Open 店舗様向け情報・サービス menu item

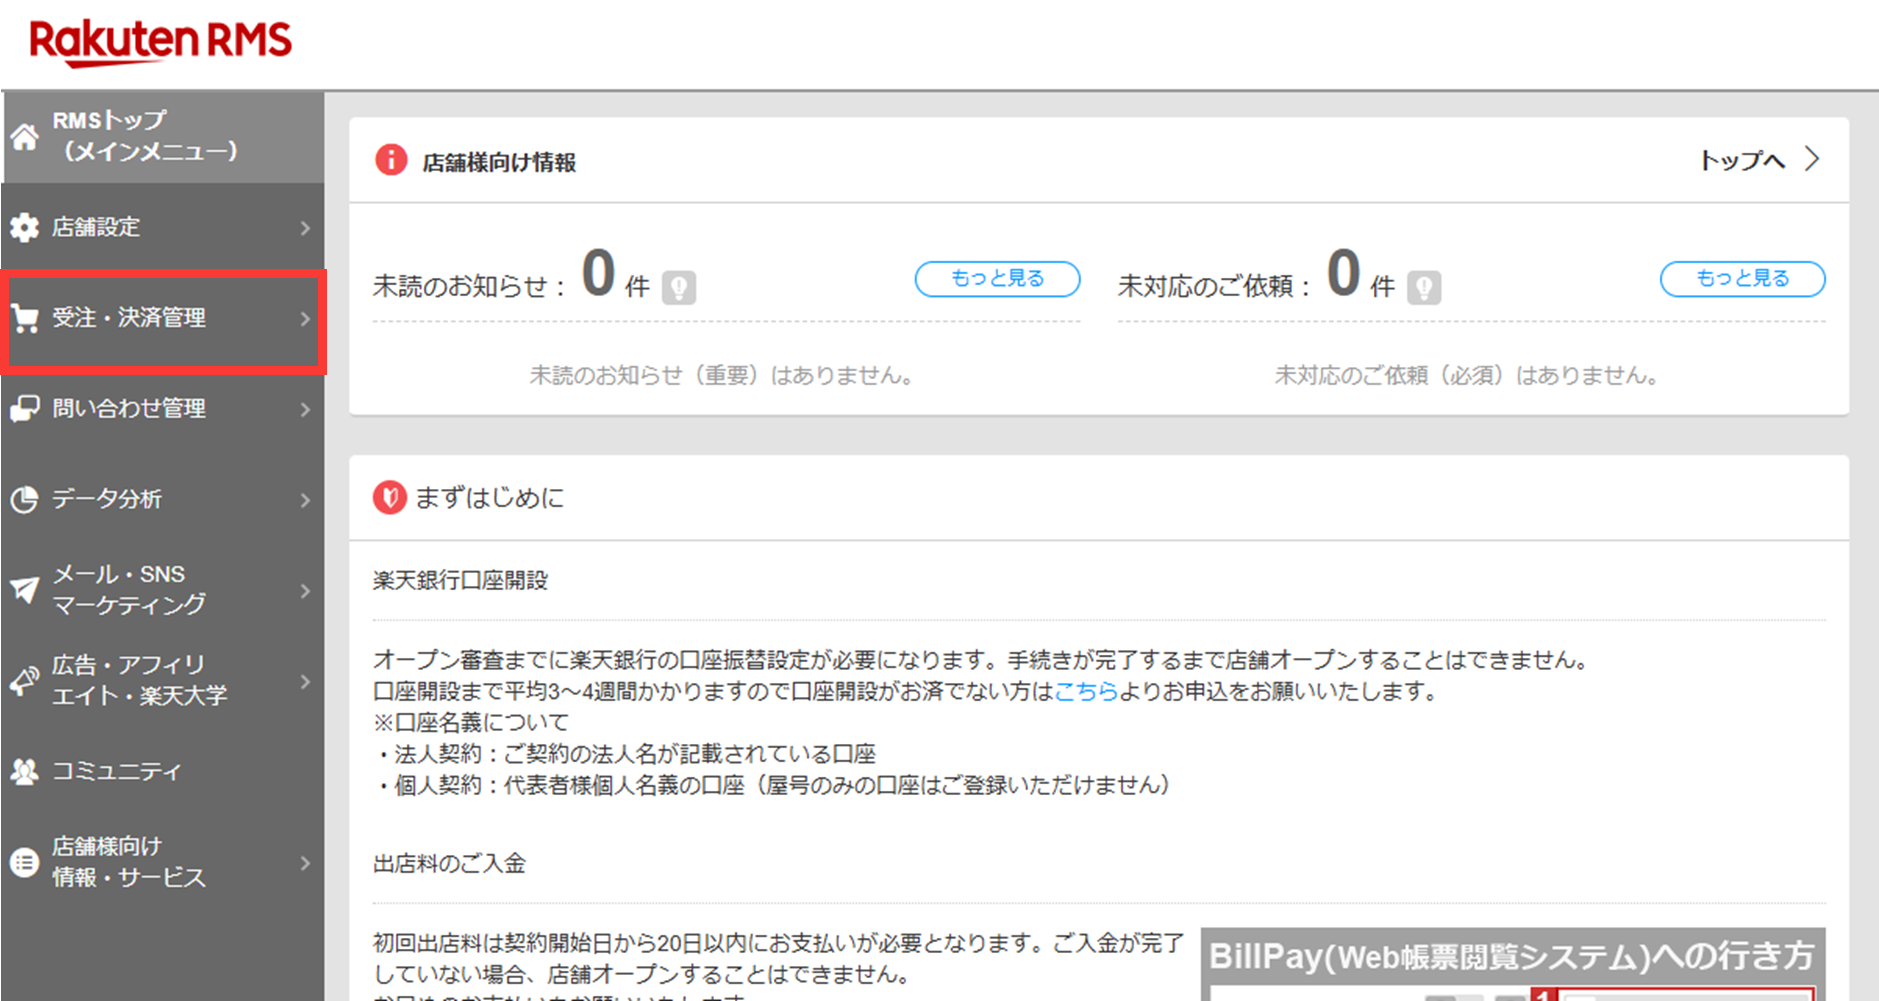coord(163,862)
